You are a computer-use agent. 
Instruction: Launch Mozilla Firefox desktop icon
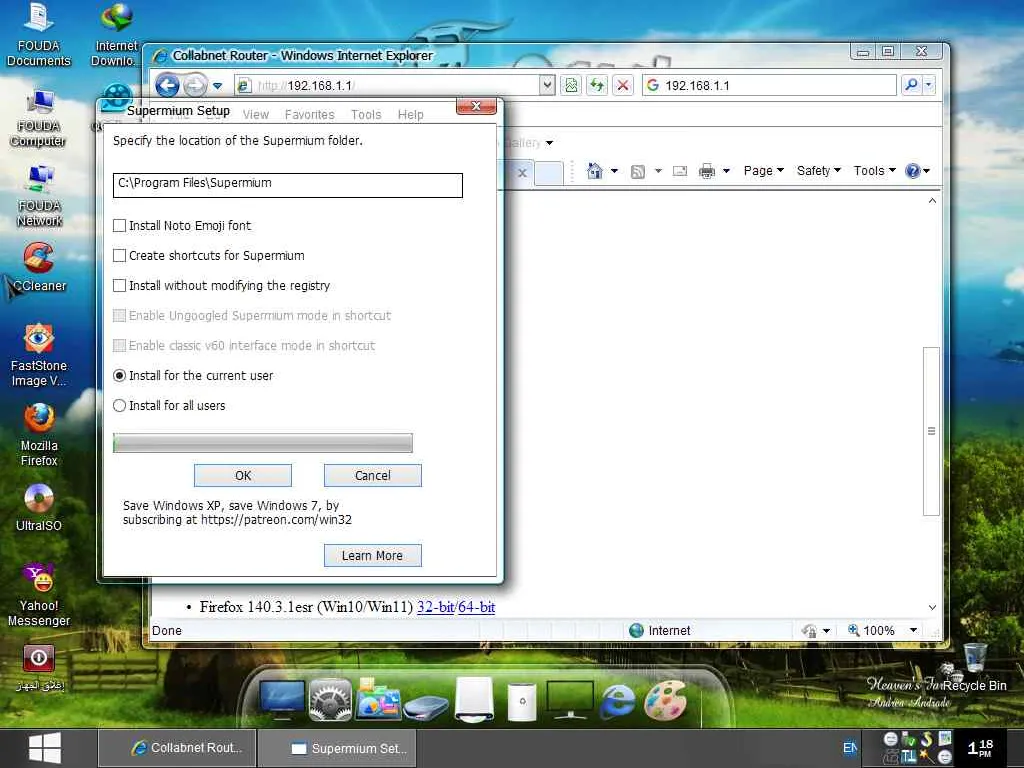39,434
